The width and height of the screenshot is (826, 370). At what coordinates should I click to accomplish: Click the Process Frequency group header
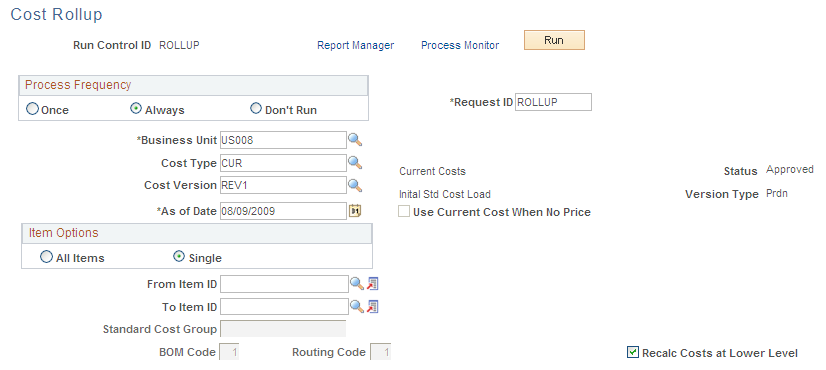click(x=193, y=85)
